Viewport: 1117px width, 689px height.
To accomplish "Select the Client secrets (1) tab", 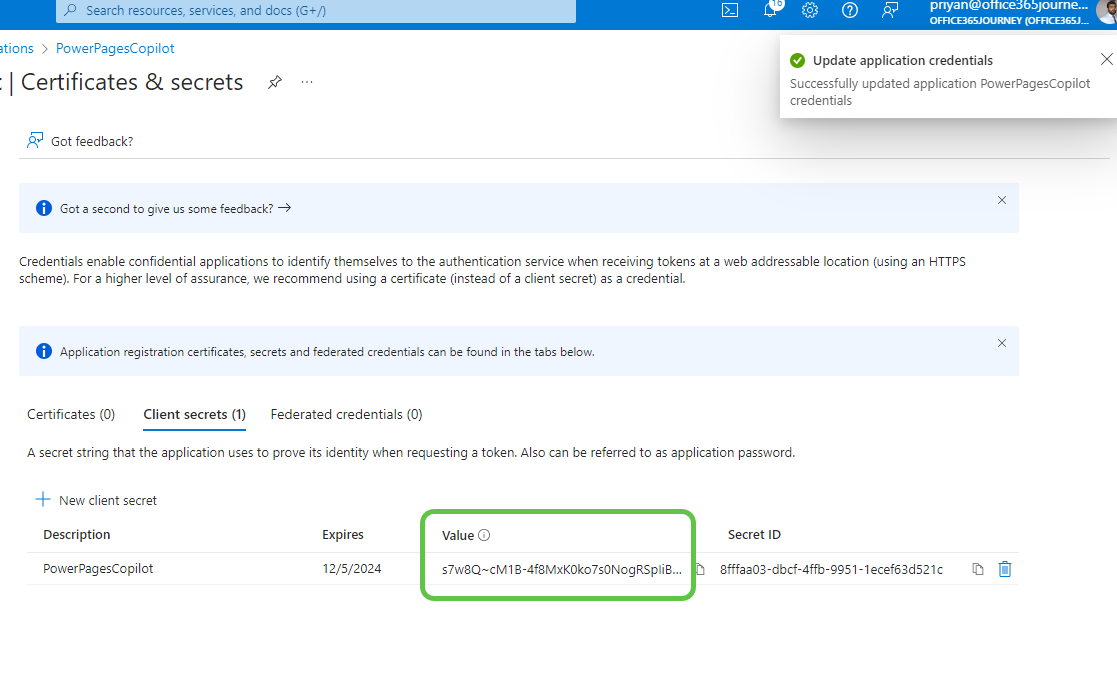I will 194,414.
